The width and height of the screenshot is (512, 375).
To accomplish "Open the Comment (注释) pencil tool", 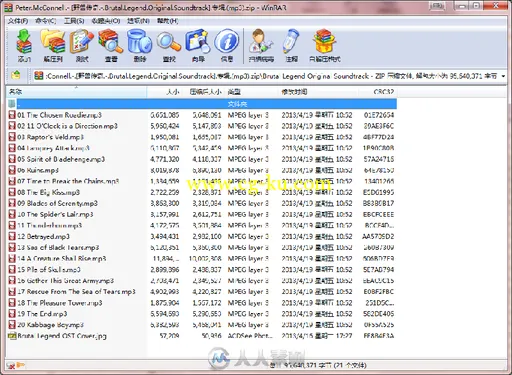I will (291, 45).
